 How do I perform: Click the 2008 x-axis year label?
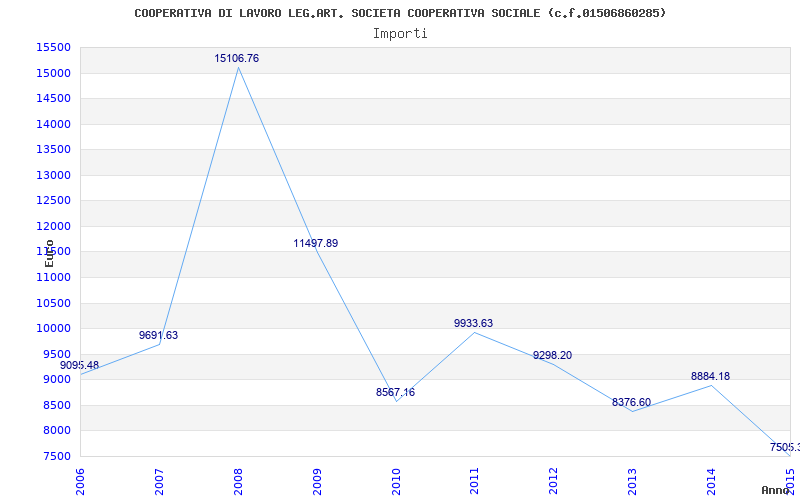point(238,481)
